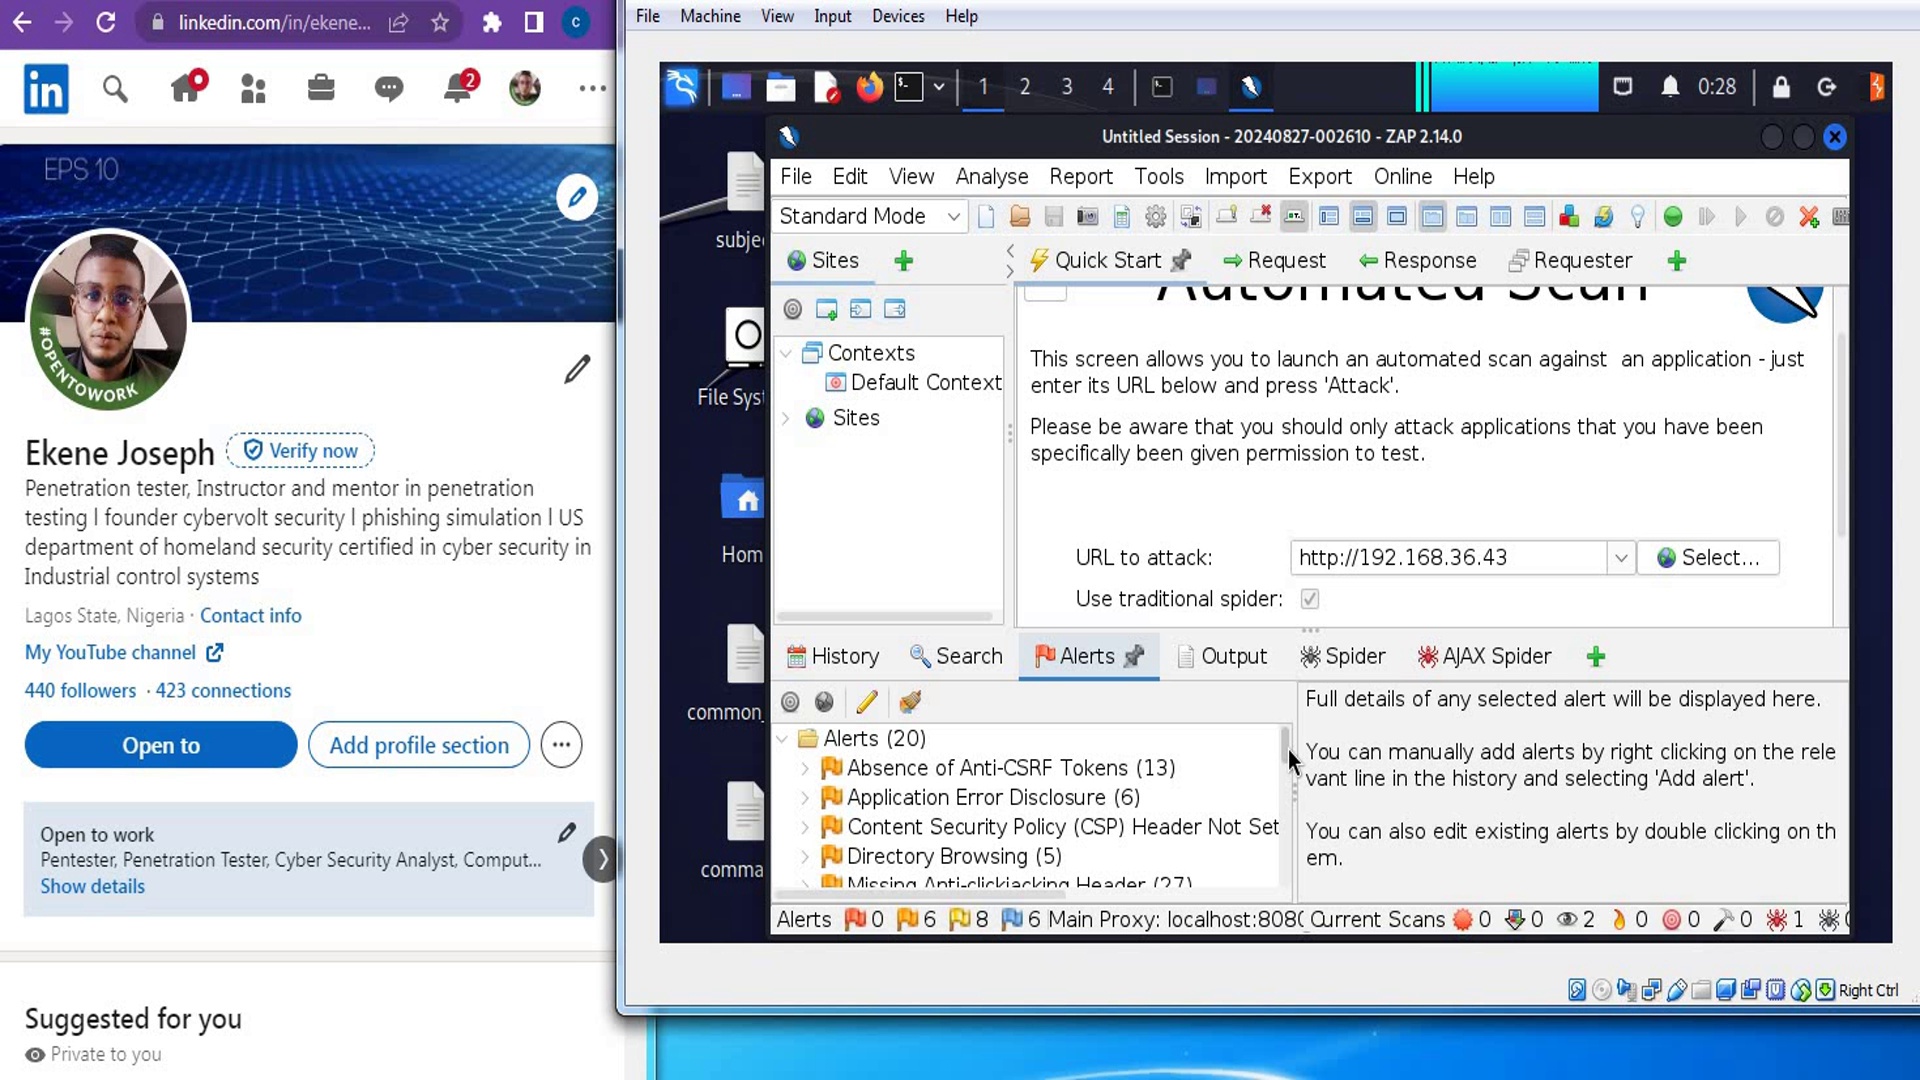Click the Open Session folder icon
The width and height of the screenshot is (1920, 1080).
[1019, 217]
